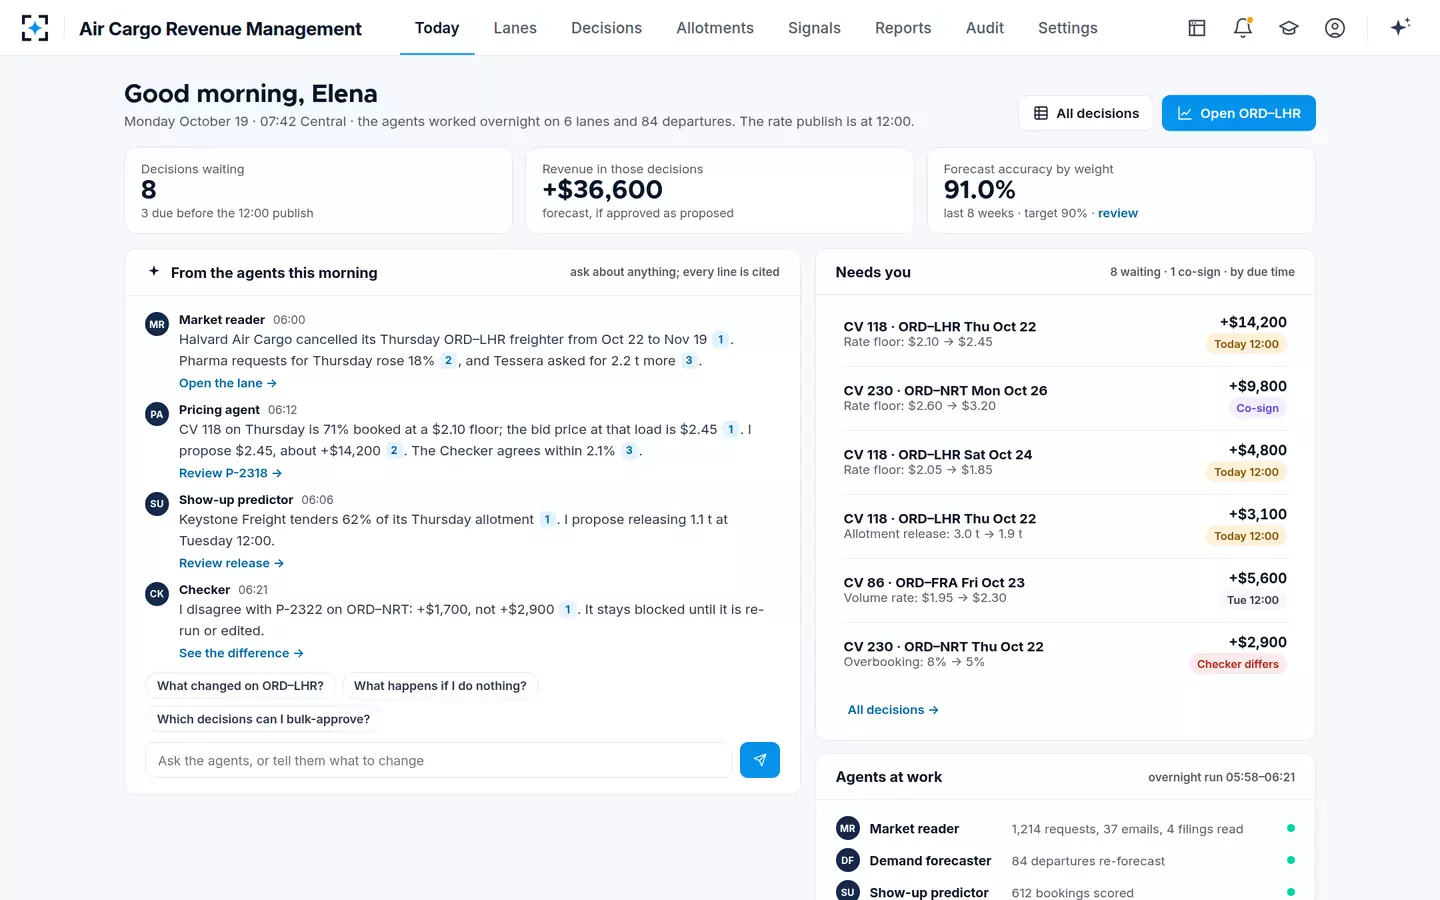Click the graduation cap learning icon
The width and height of the screenshot is (1440, 900).
click(x=1289, y=28)
